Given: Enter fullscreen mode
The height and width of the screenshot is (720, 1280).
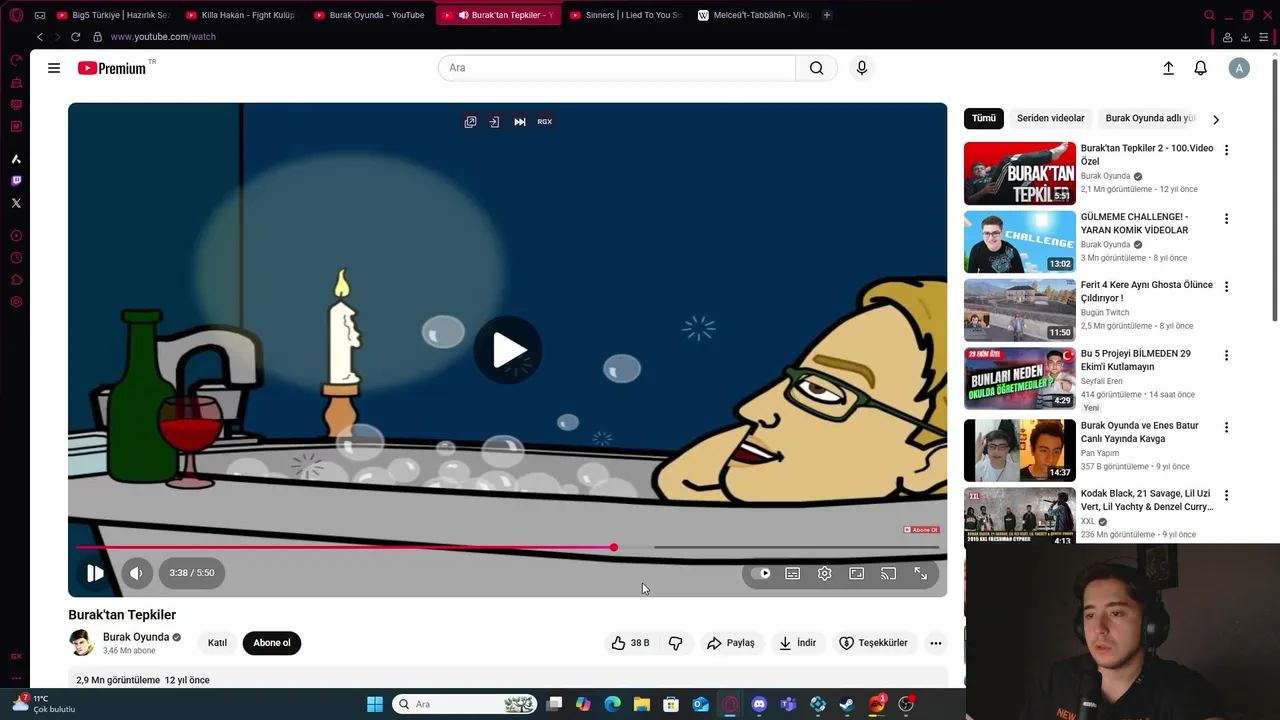Looking at the screenshot, I should coord(920,574).
